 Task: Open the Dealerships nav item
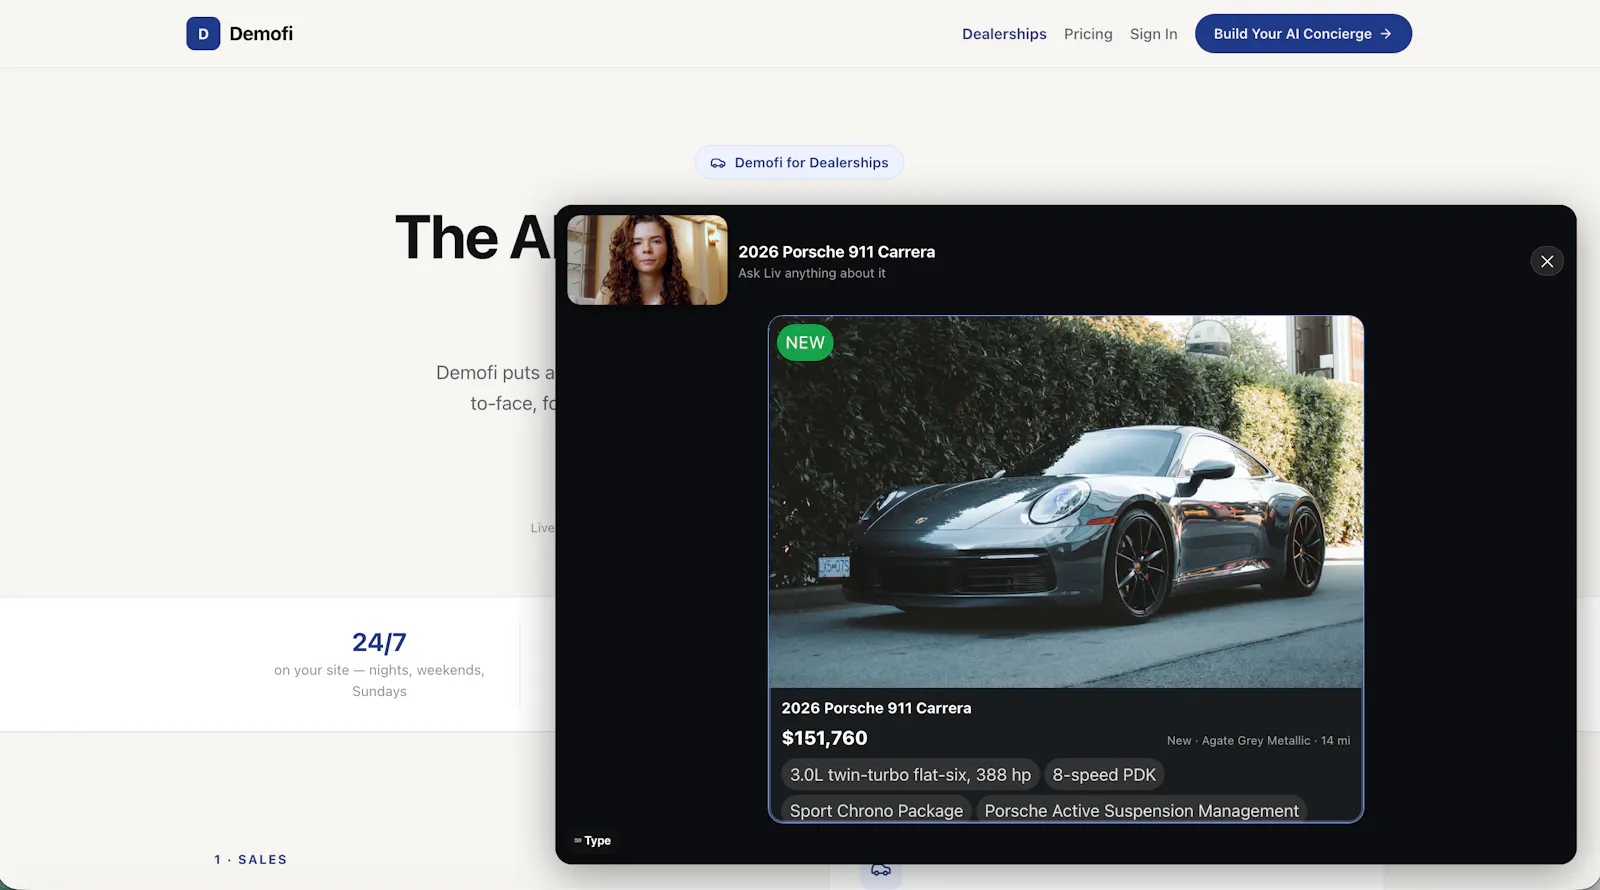point(1004,34)
